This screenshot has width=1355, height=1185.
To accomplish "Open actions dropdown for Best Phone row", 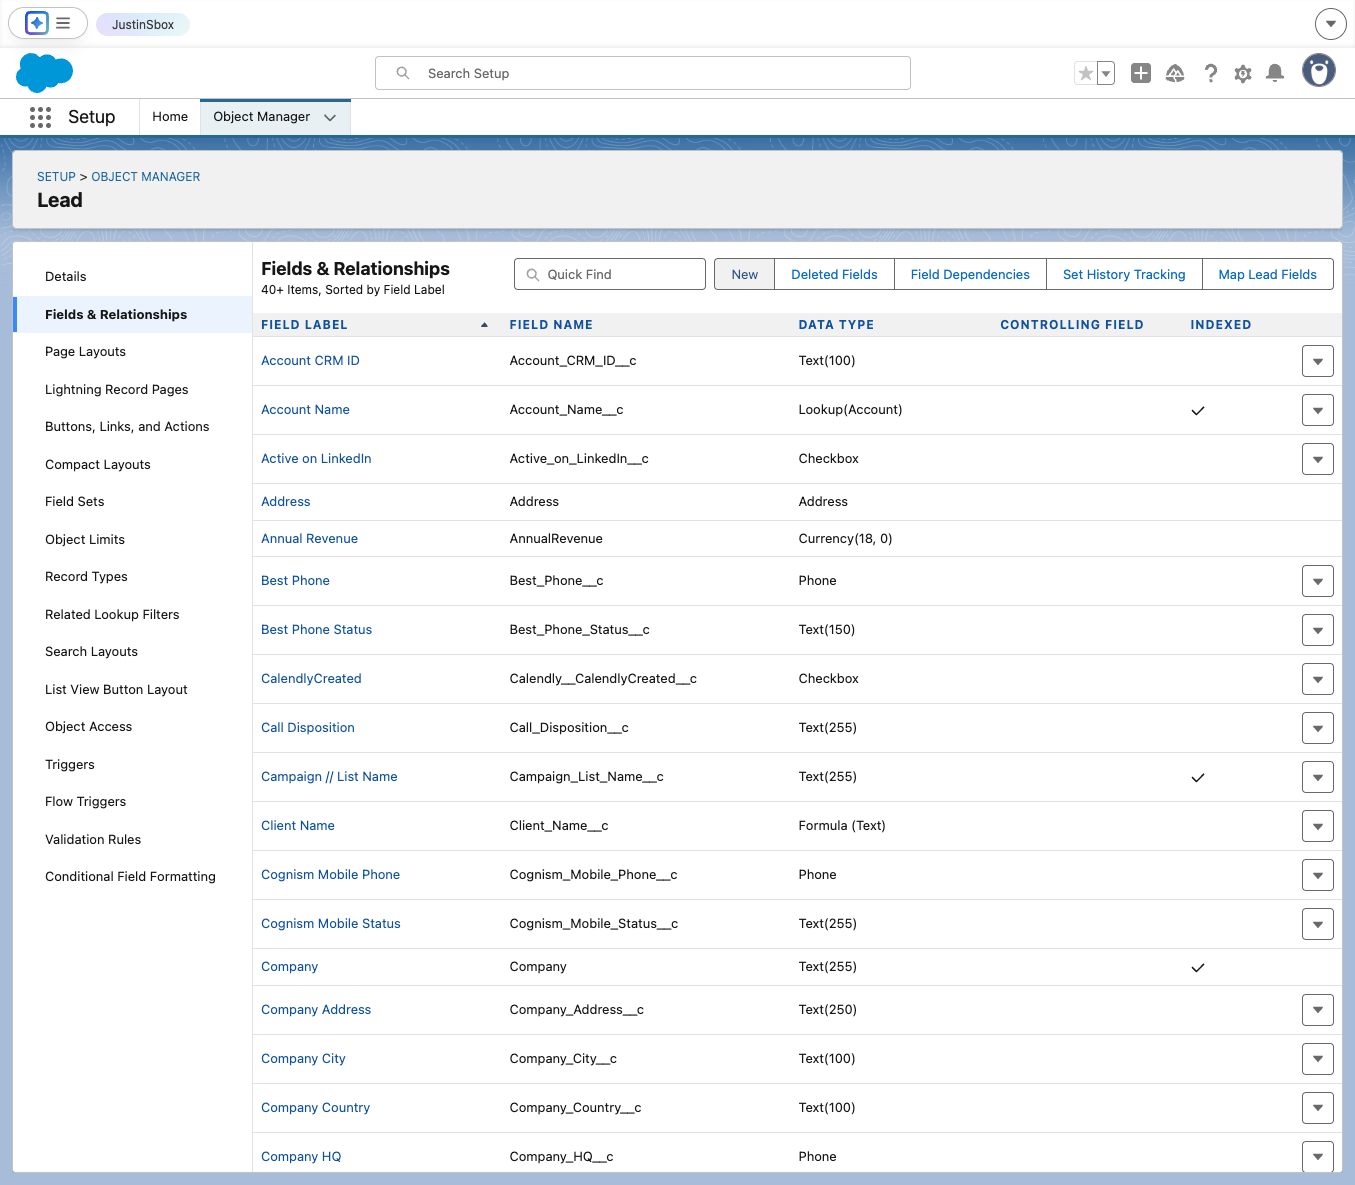I will (1318, 581).
